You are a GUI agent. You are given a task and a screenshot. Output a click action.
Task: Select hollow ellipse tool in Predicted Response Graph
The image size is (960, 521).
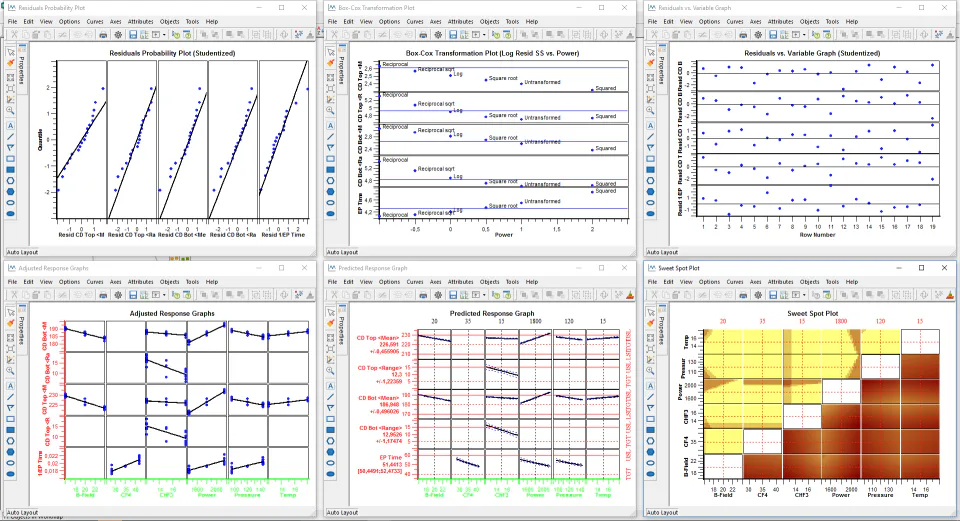coord(331,463)
